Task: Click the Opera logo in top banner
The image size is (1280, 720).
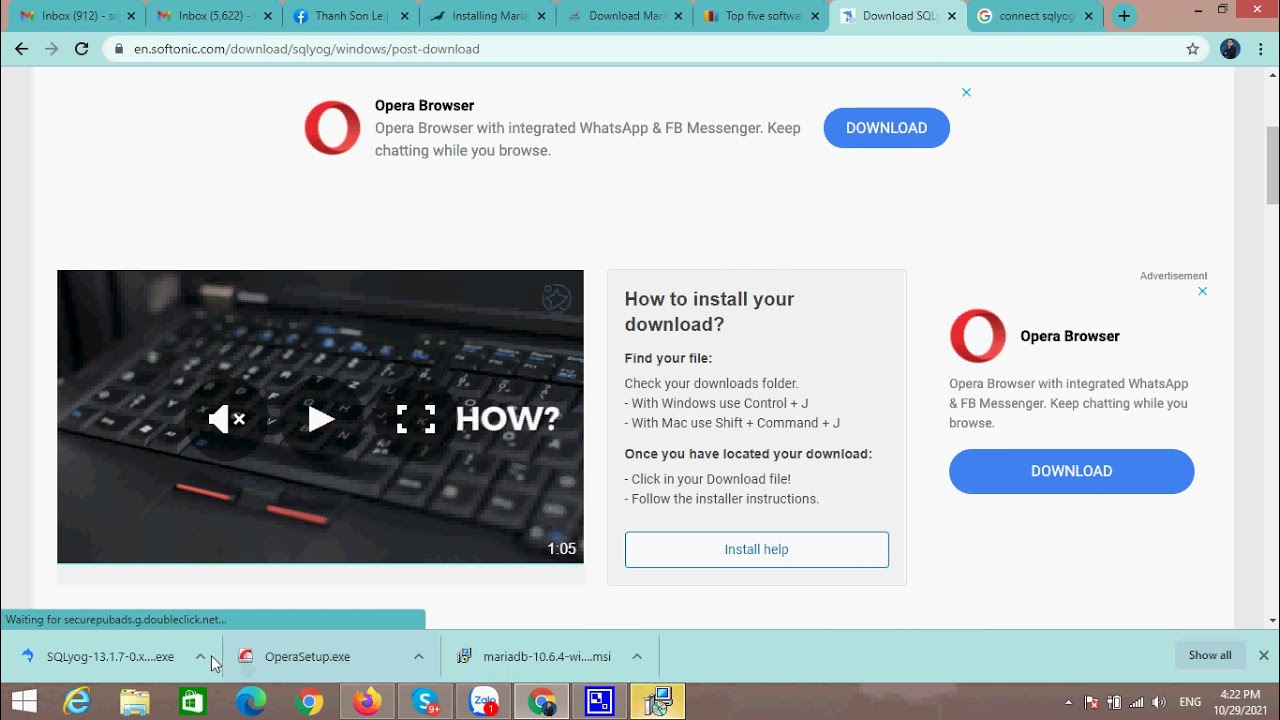Action: coord(332,128)
